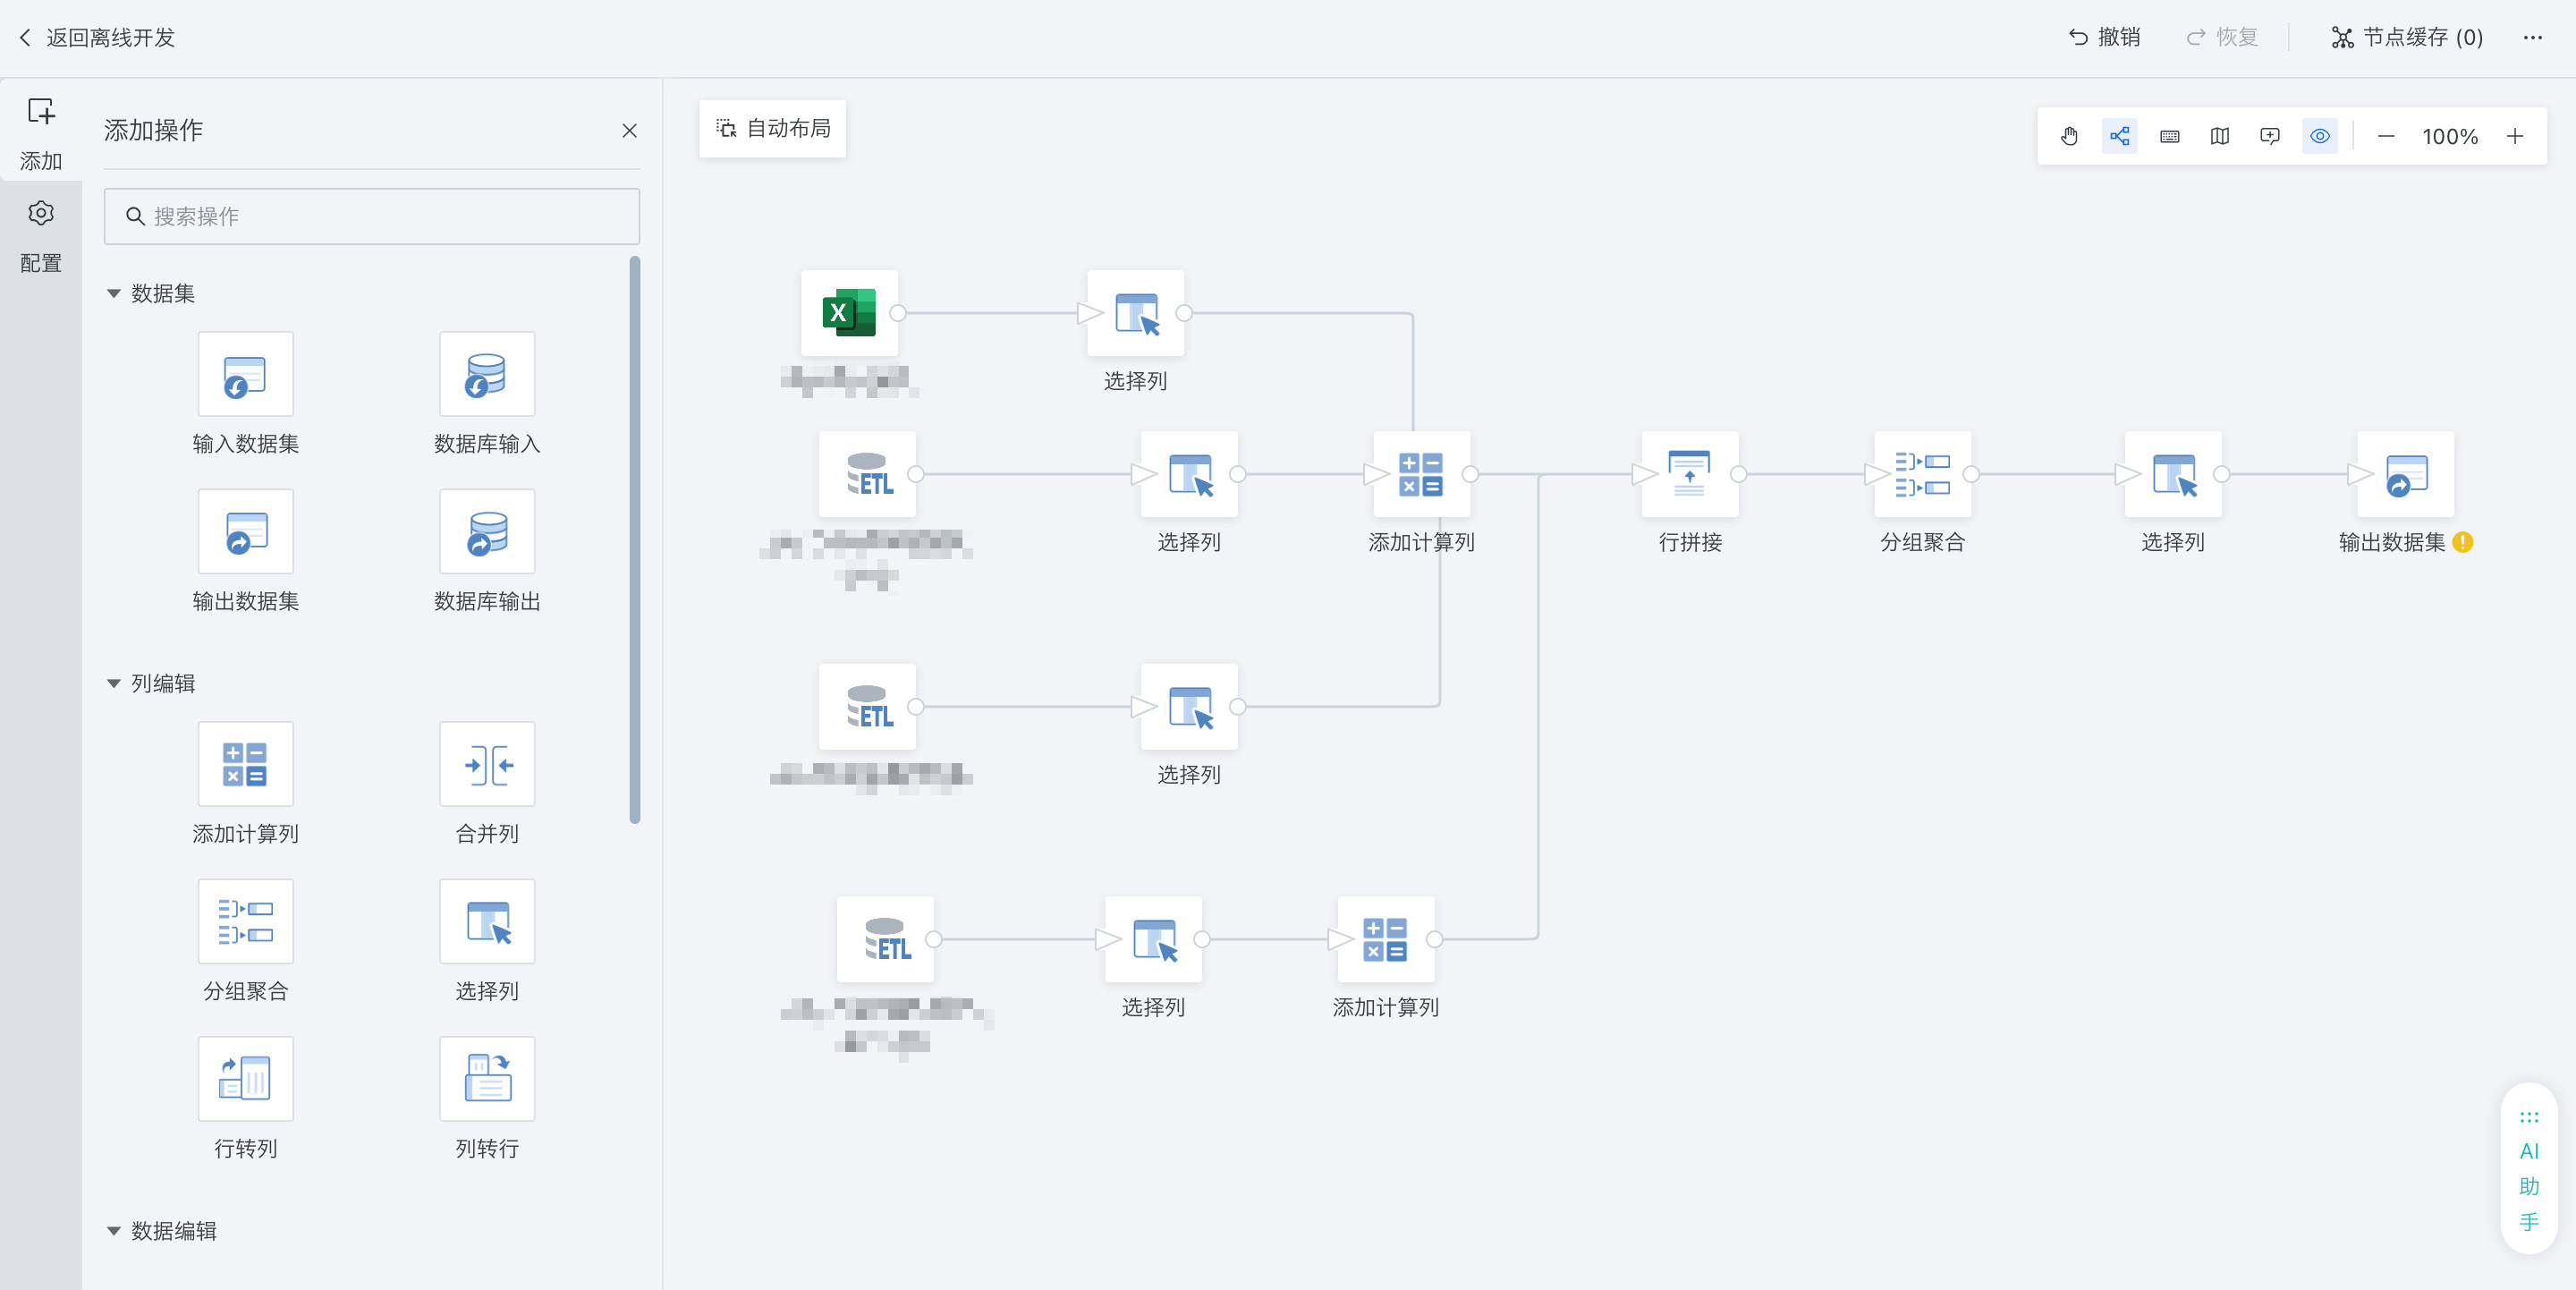The image size is (2576, 1290).
Task: Select the second-row ETL source node
Action: pos(867,474)
